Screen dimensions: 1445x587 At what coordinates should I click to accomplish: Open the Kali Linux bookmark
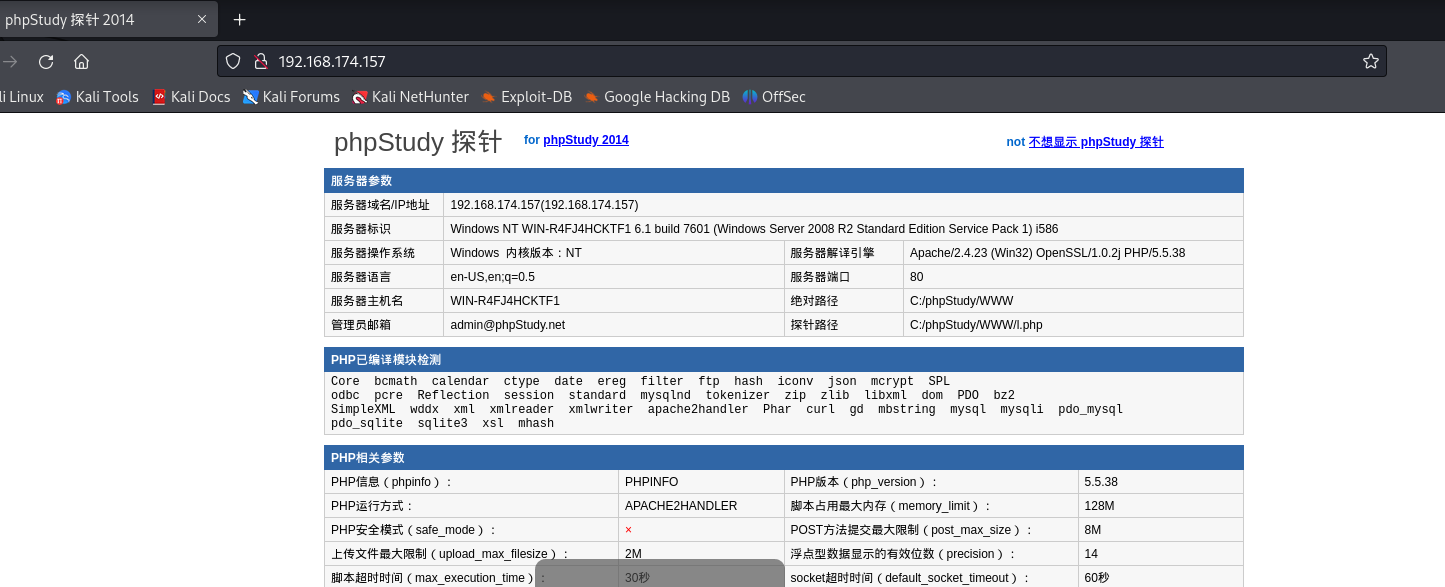click(21, 97)
